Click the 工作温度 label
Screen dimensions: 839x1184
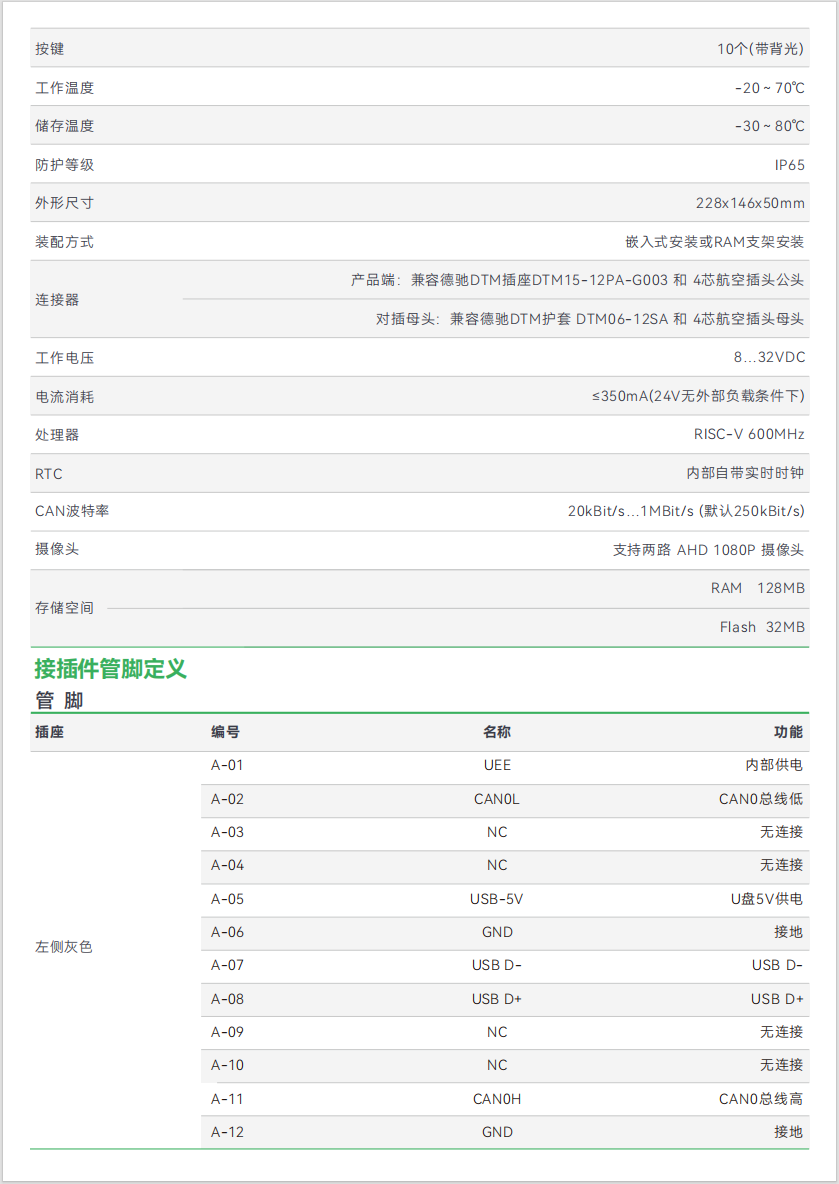(64, 88)
